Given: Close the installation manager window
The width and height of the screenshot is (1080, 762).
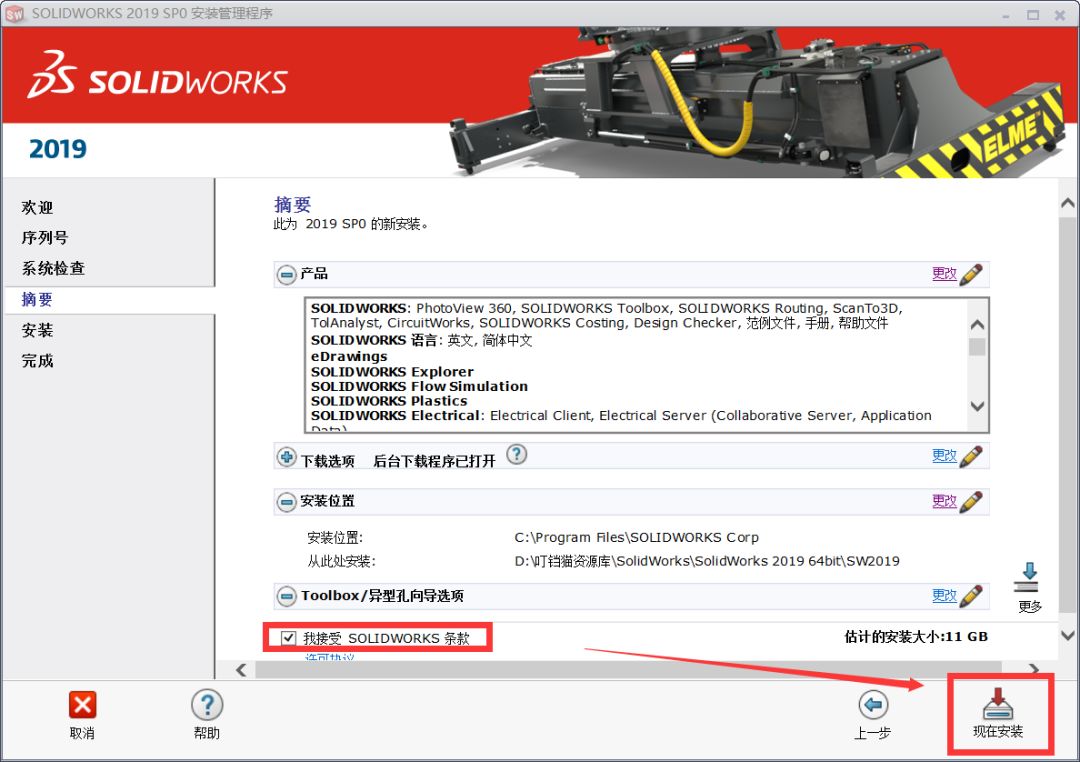Looking at the screenshot, I should (1060, 14).
